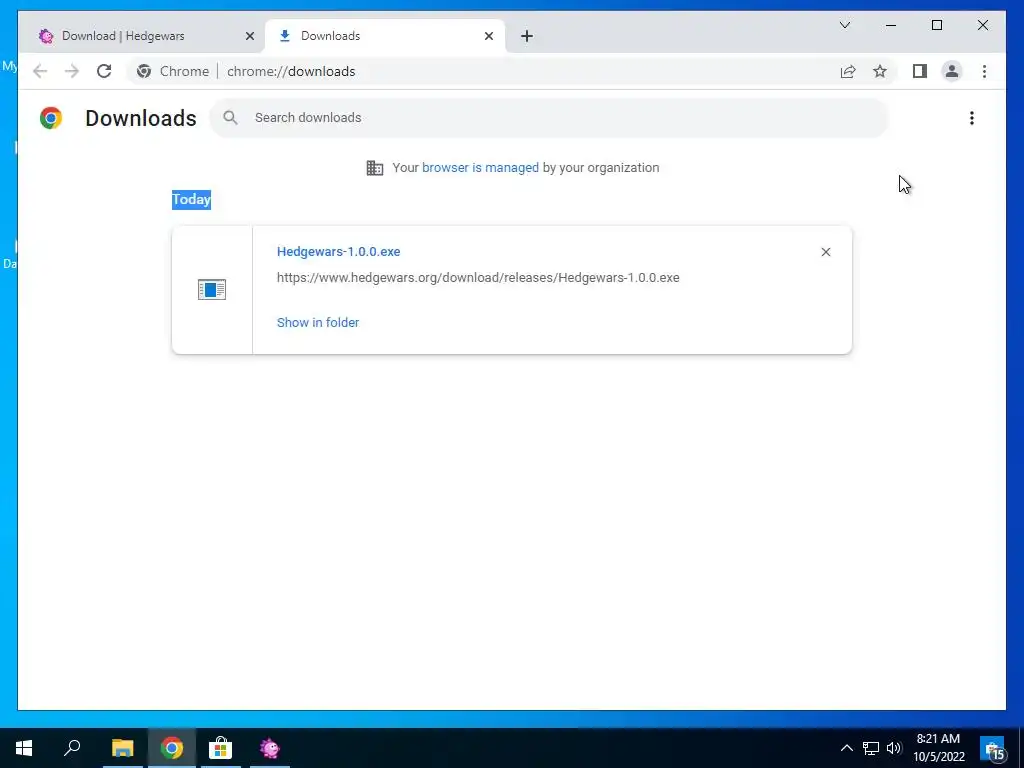Screen dimensions: 1024x768
Task: Click the hedgewars.org download URL
Action: (x=478, y=278)
